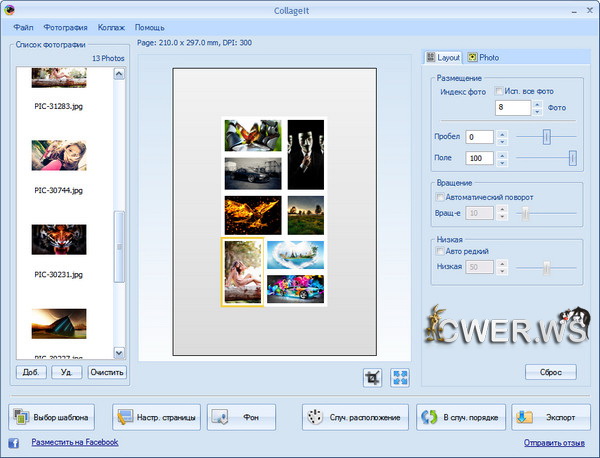Image resolution: width=600 pixels, height=458 pixels.
Task: Increase Пробел value with up arrow
Action: [502, 133]
